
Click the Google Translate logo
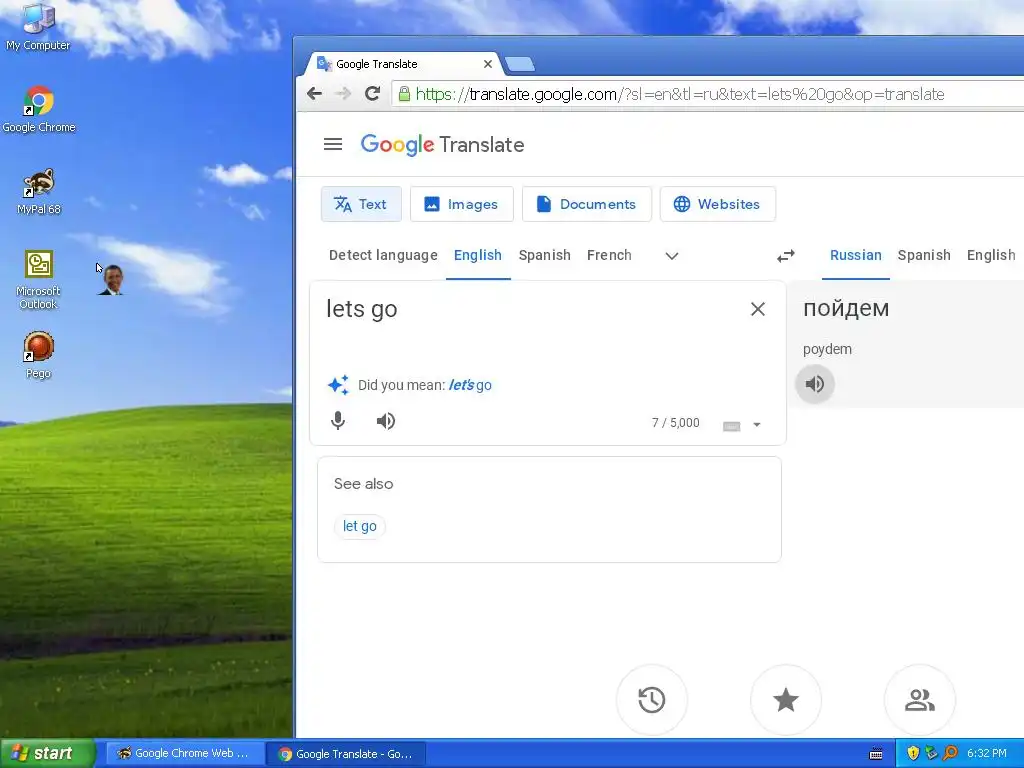pyautogui.click(x=442, y=144)
